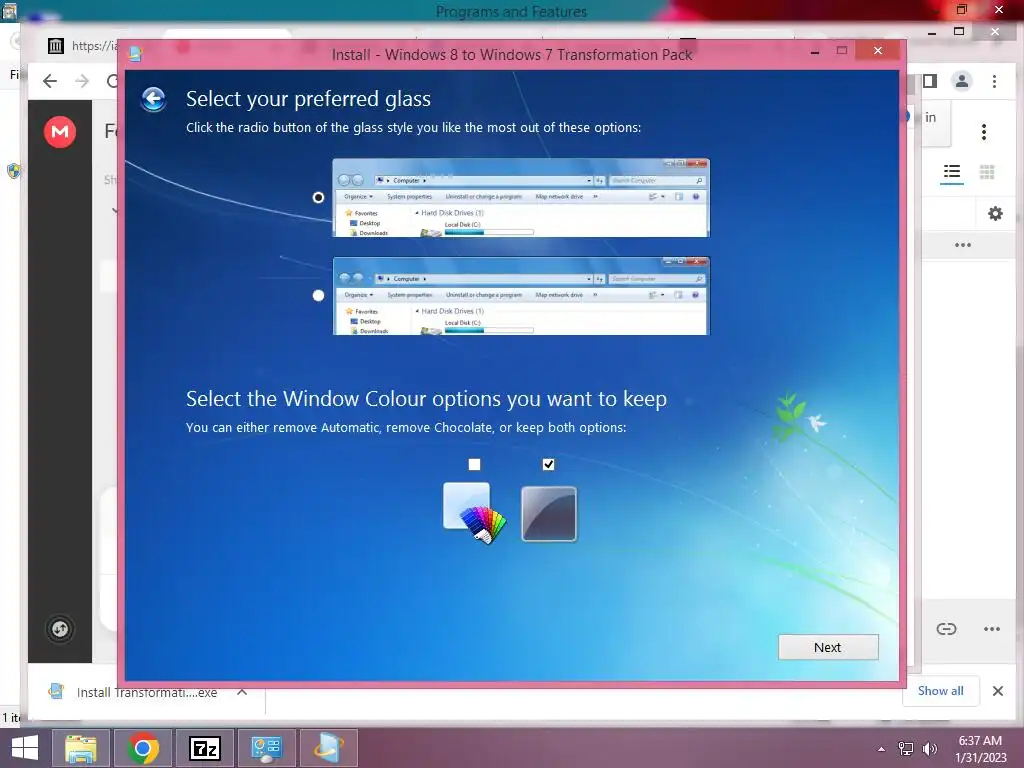Show hidden tray icons arrow

pos(882,749)
